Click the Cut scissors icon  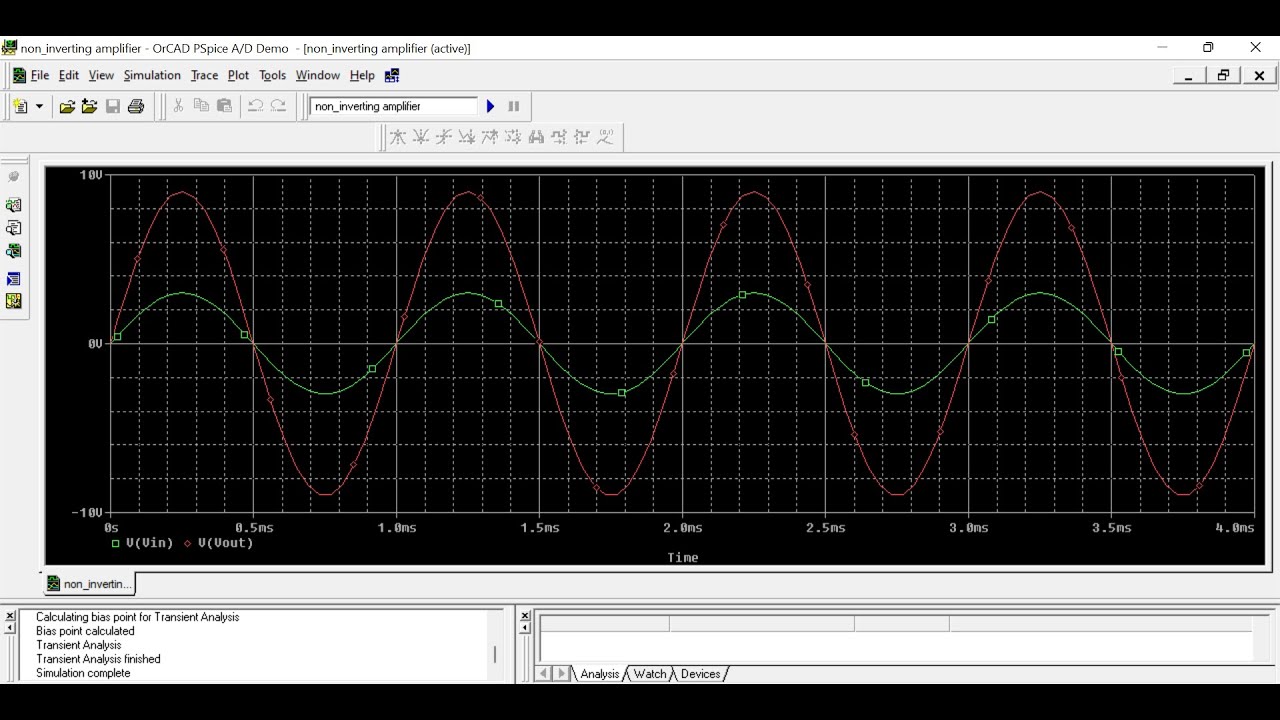point(178,106)
